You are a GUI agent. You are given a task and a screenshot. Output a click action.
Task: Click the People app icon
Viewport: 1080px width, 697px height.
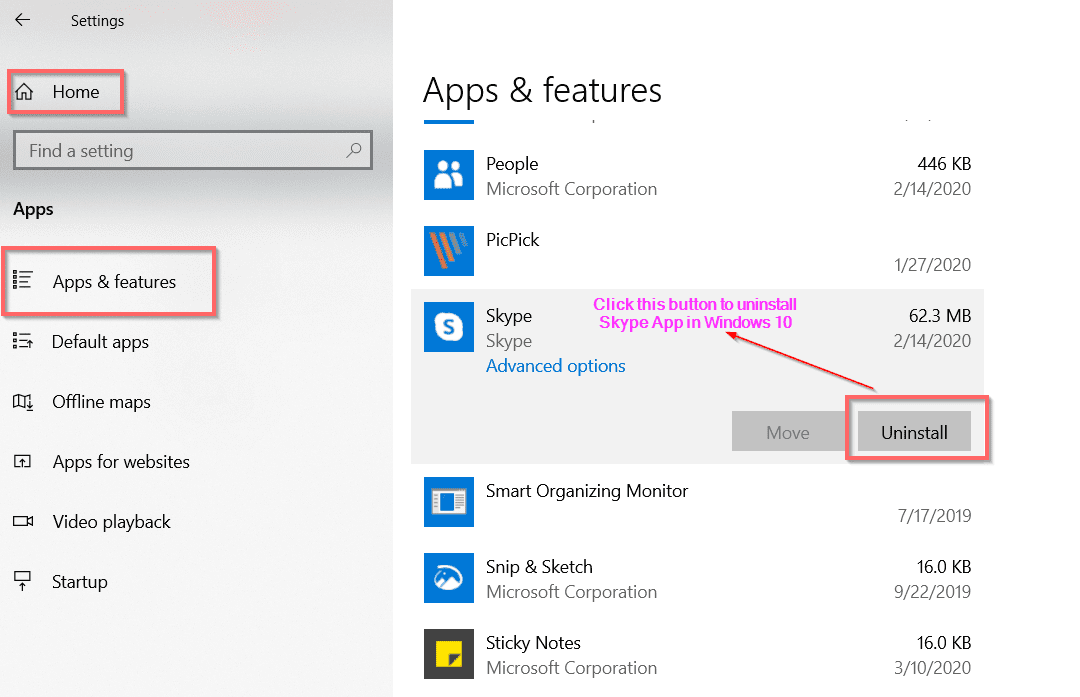(449, 175)
